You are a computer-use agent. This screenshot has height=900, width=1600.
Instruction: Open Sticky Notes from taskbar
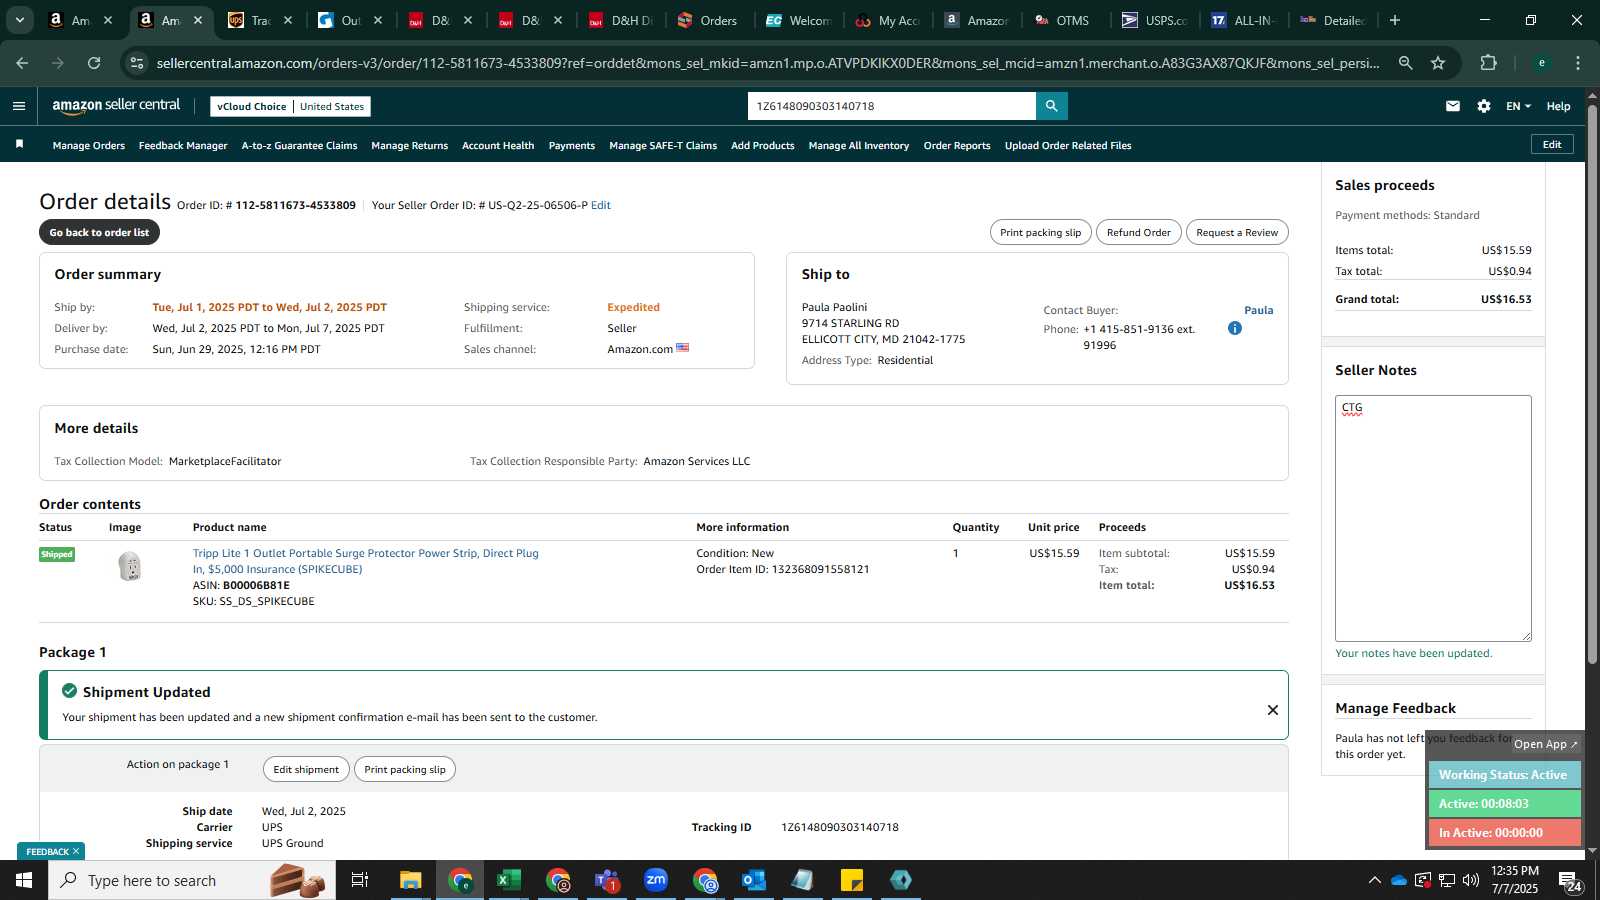point(852,880)
